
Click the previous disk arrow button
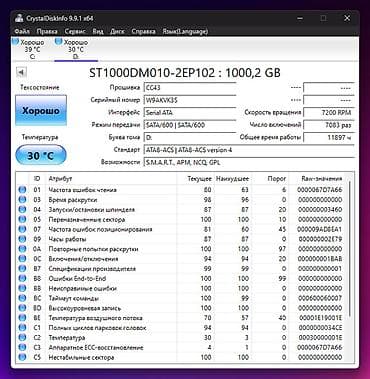click(x=21, y=72)
